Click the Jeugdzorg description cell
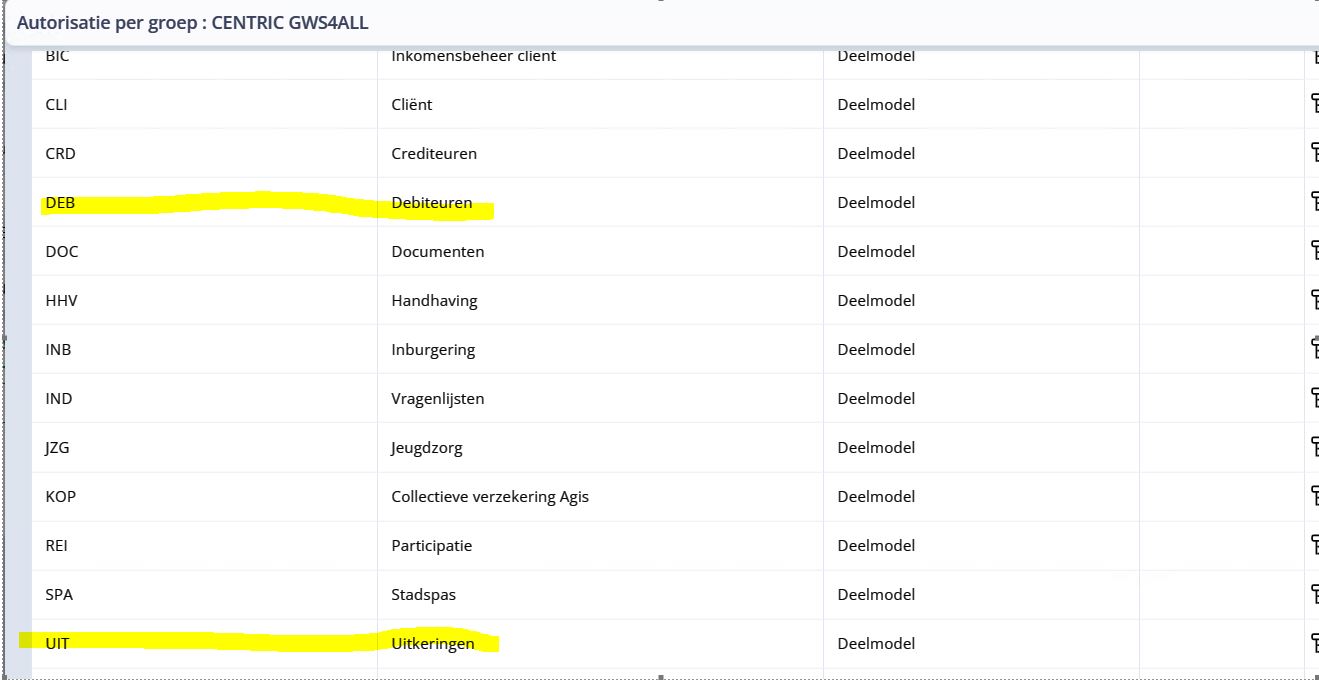Viewport: 1319px width, 680px height. click(600, 447)
